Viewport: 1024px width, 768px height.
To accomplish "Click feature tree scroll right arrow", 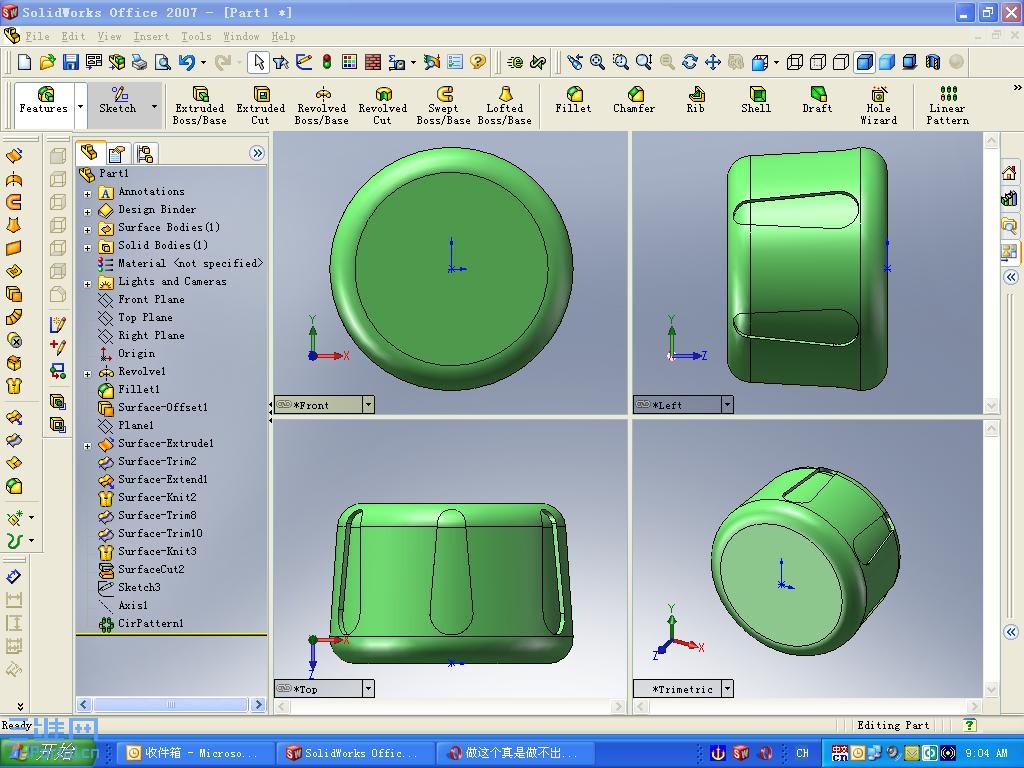I will coord(259,705).
